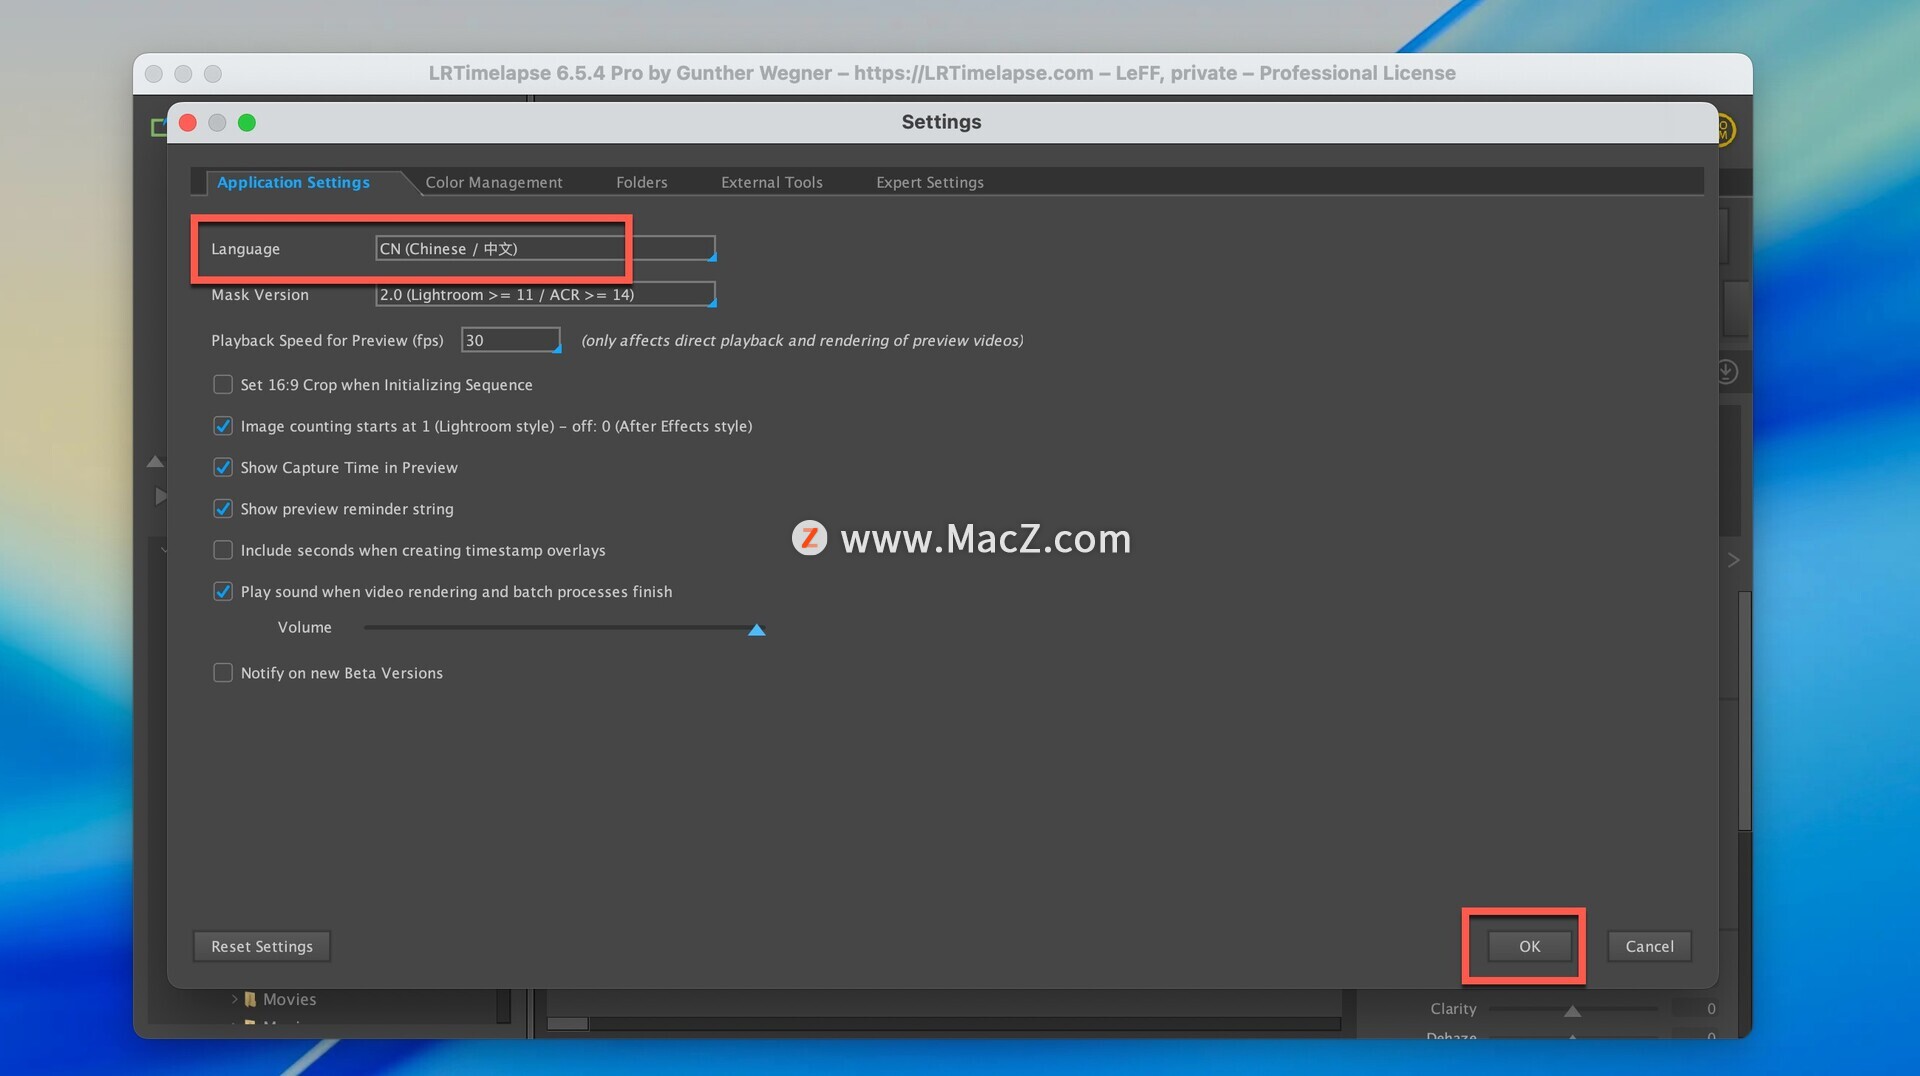Open the Language dropdown
The width and height of the screenshot is (1920, 1076).
click(545, 249)
